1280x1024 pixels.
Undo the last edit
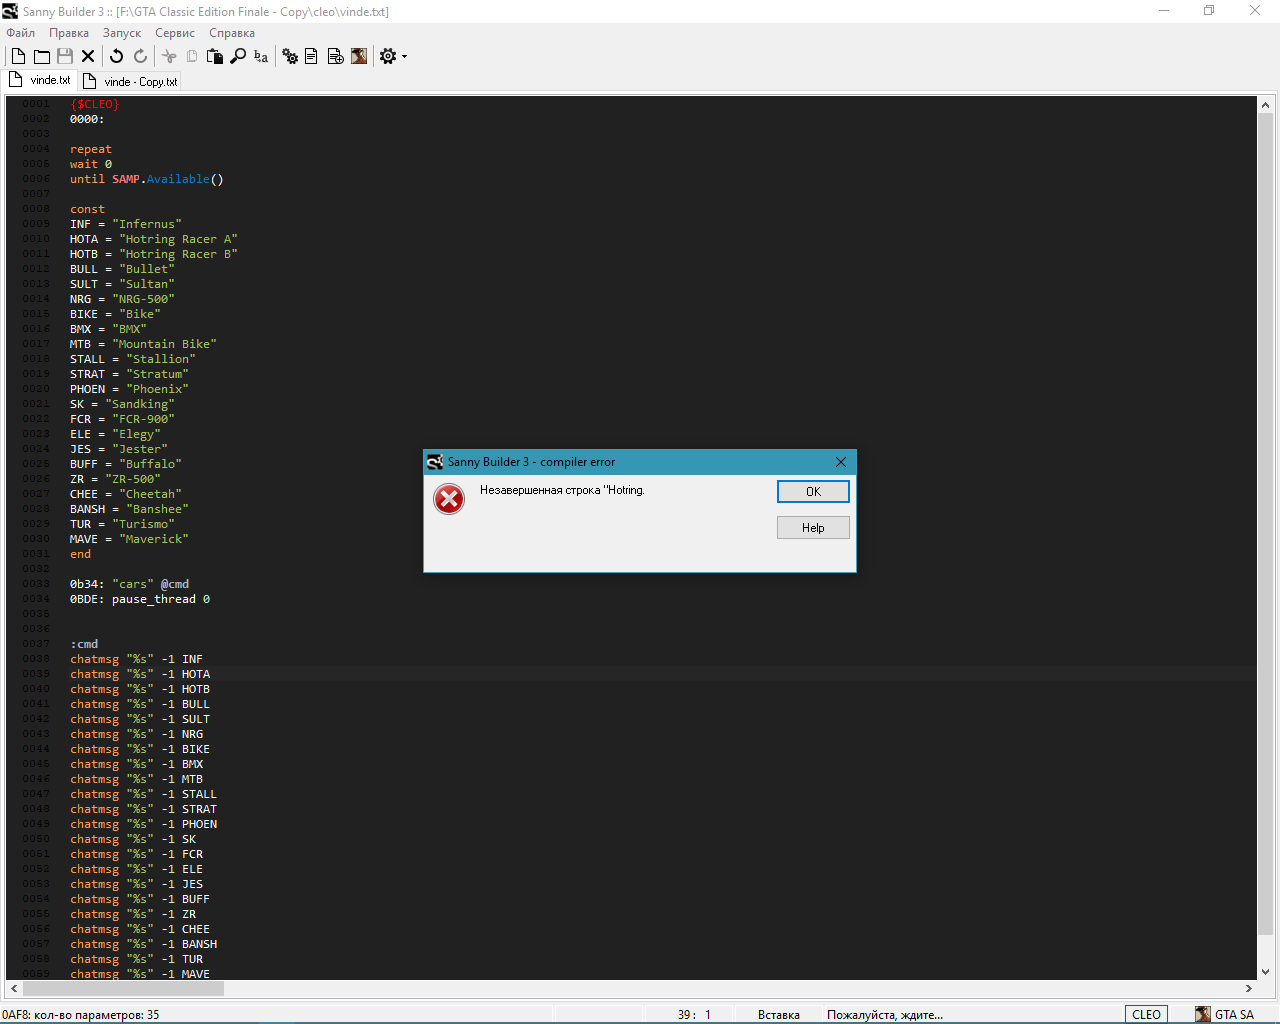(x=117, y=57)
